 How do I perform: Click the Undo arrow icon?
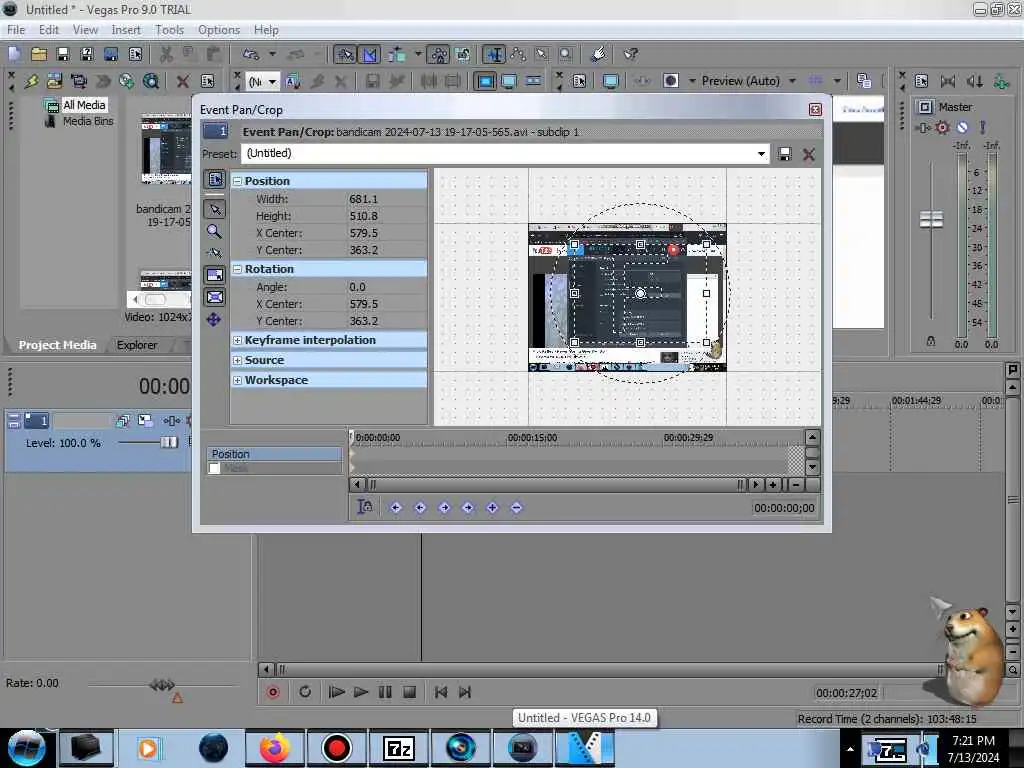(251, 54)
